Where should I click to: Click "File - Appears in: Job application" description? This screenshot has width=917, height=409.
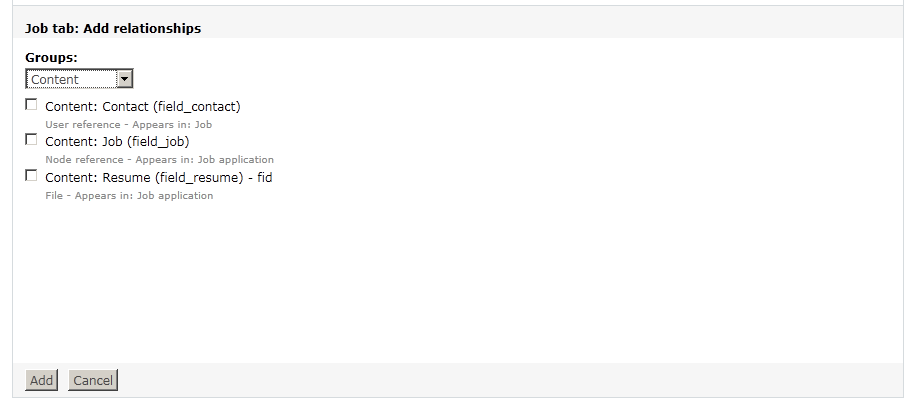tap(129, 196)
